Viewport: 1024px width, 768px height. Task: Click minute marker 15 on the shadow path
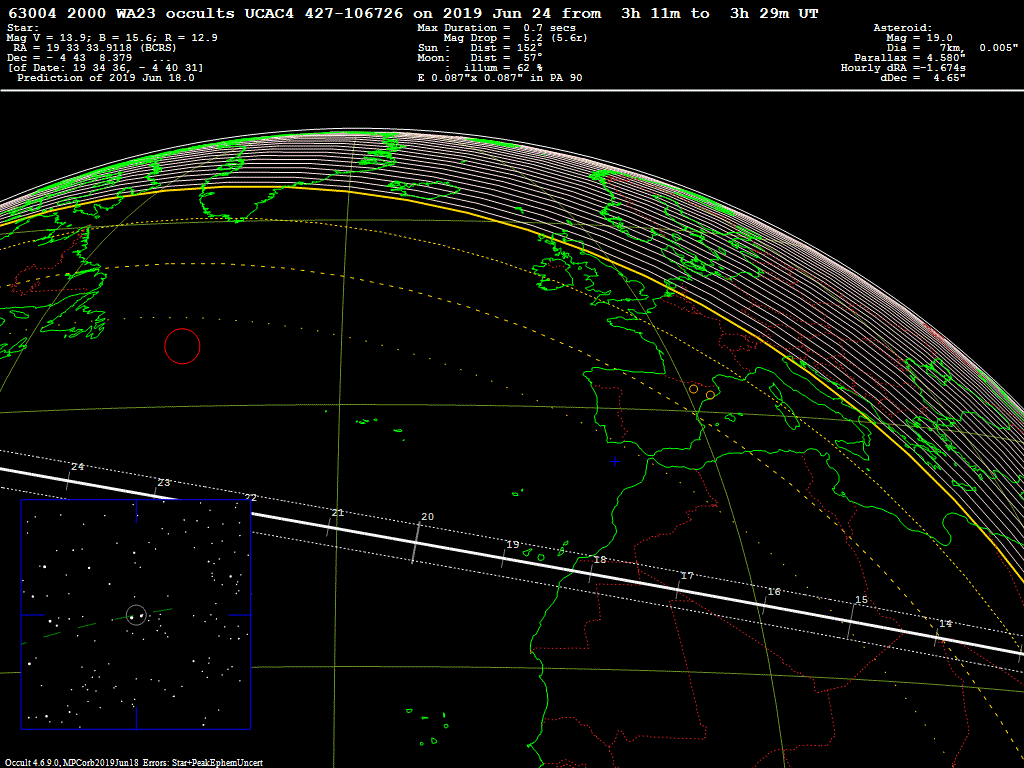tap(861, 600)
